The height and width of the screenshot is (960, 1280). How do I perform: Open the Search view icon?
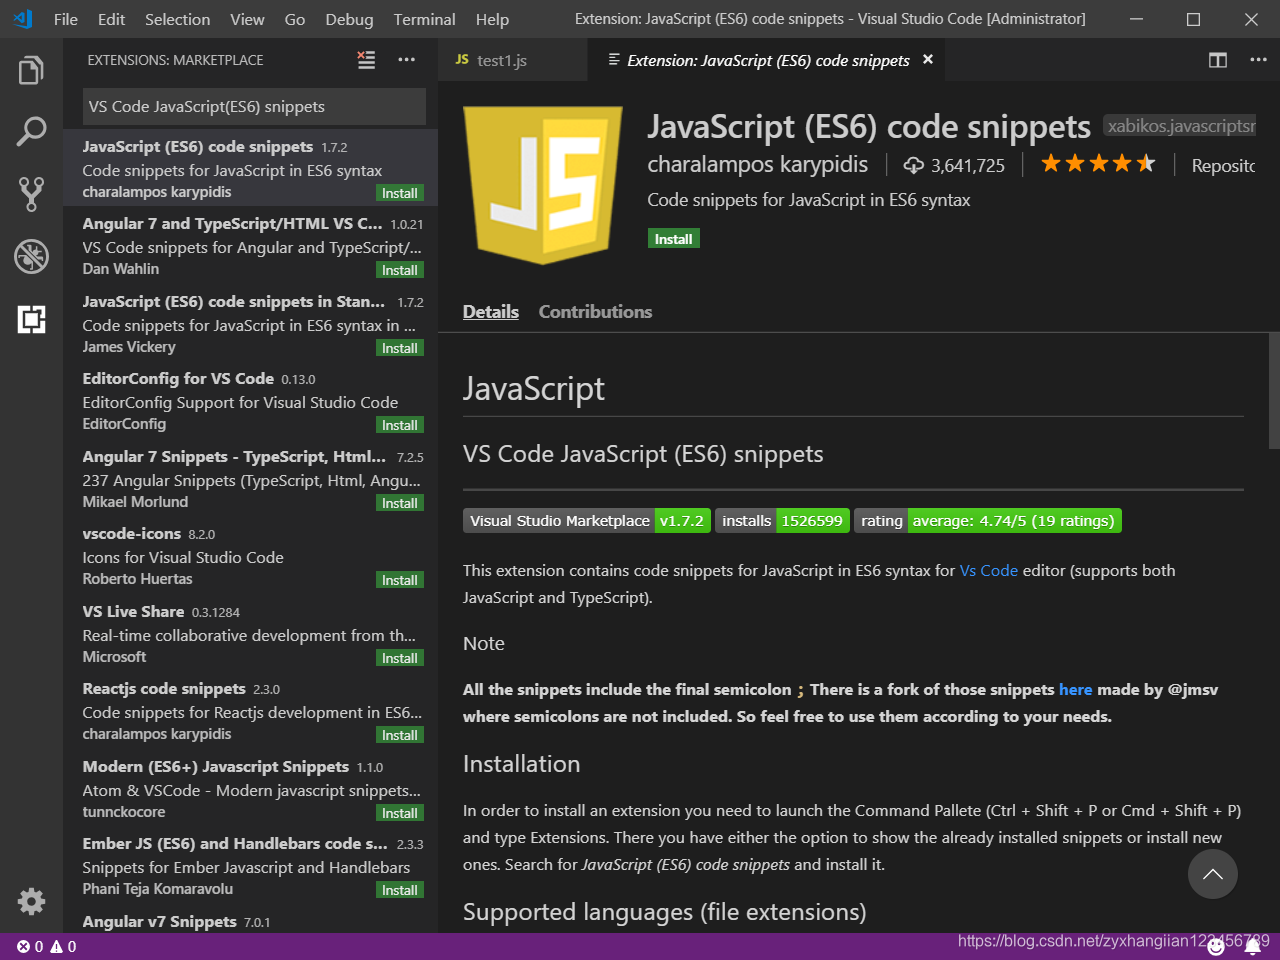pos(31,130)
